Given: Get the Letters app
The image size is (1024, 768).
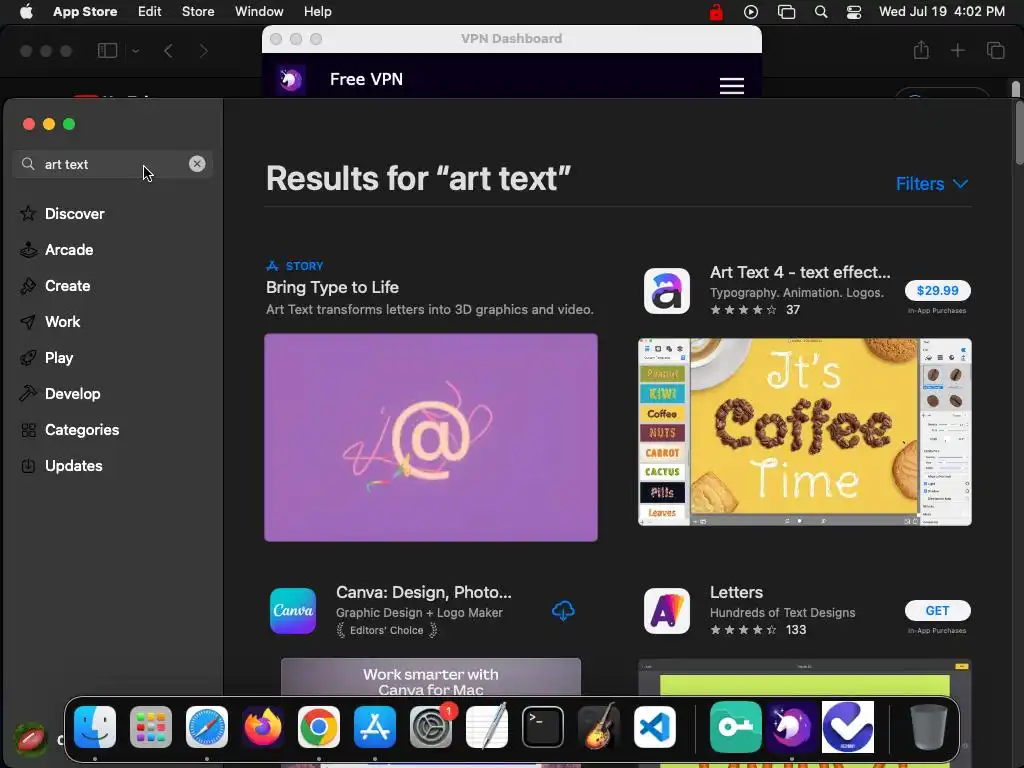Looking at the screenshot, I should (937, 611).
